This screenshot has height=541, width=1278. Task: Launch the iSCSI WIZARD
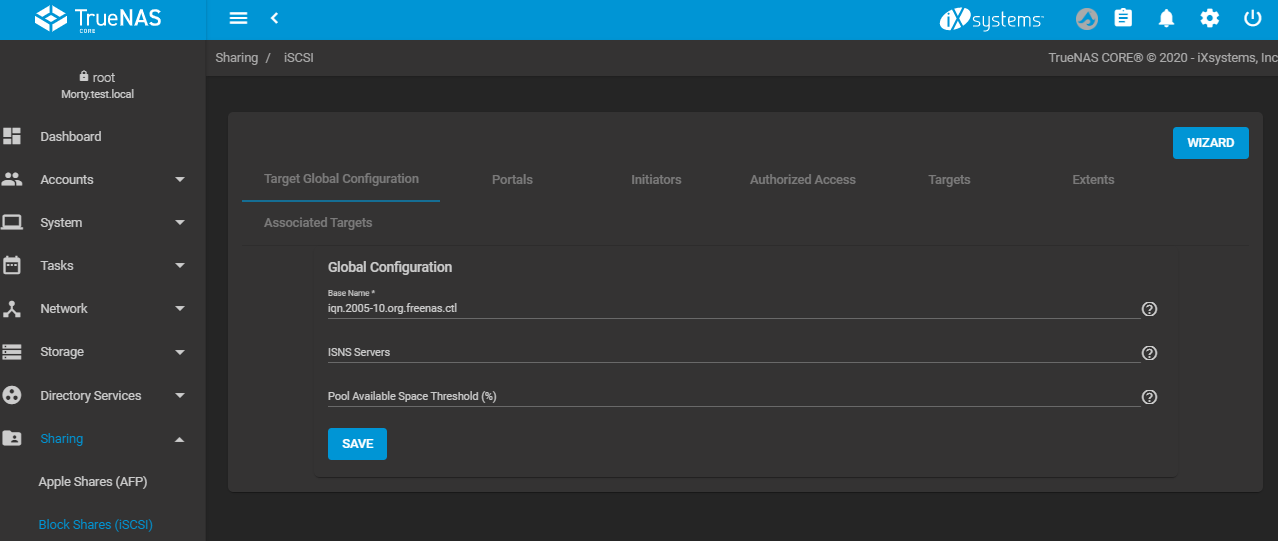coord(1210,143)
